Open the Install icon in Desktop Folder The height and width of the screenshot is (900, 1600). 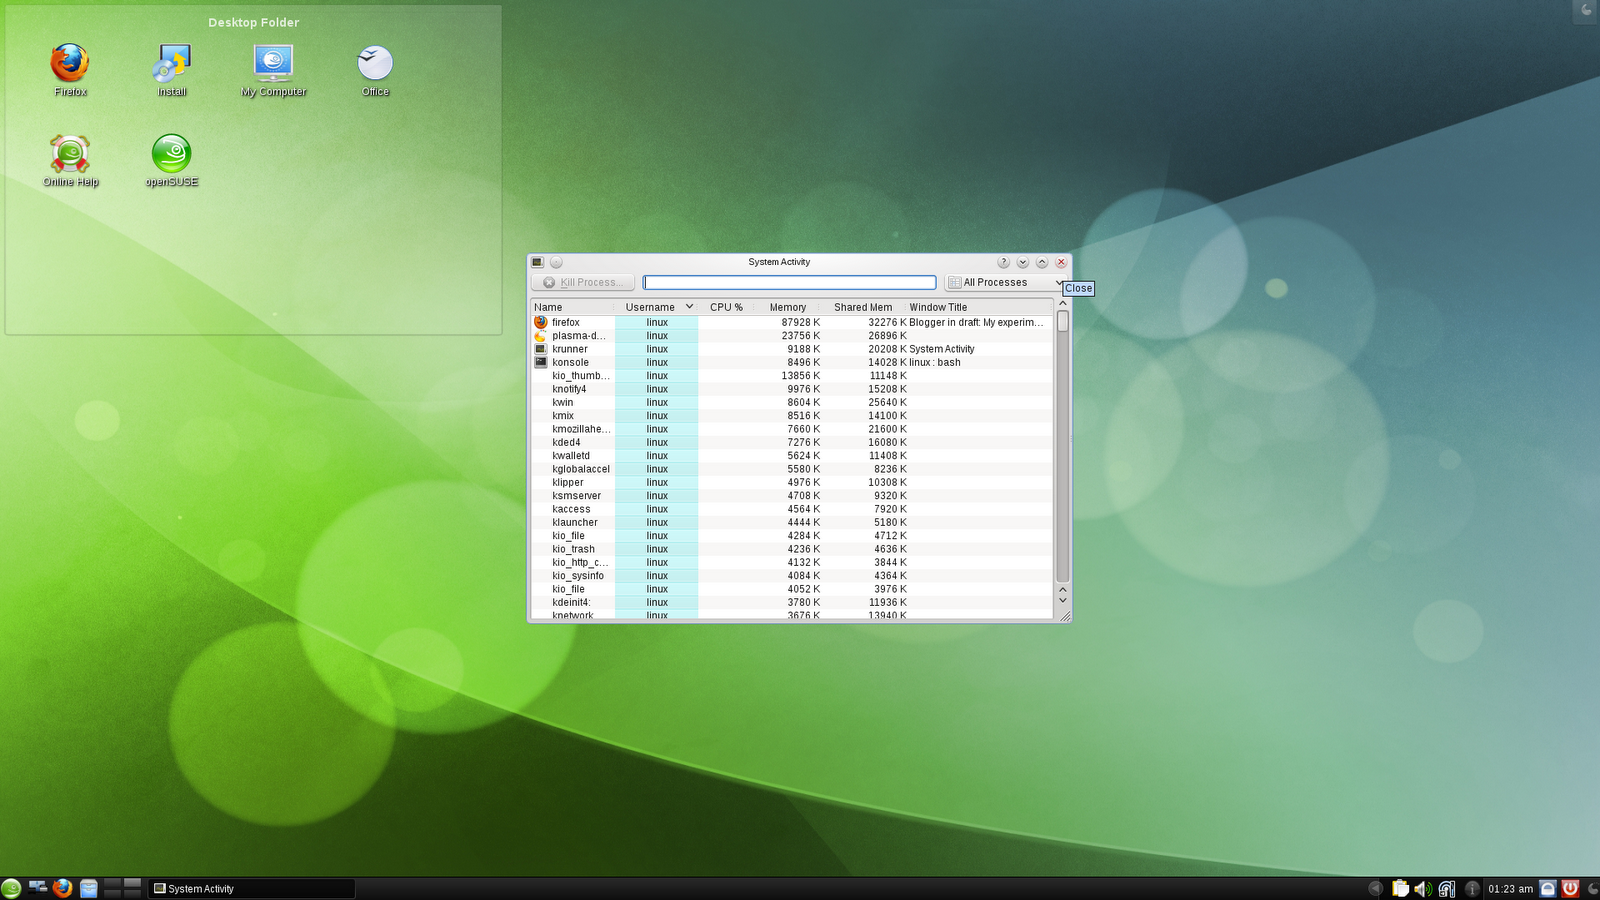[x=170, y=60]
